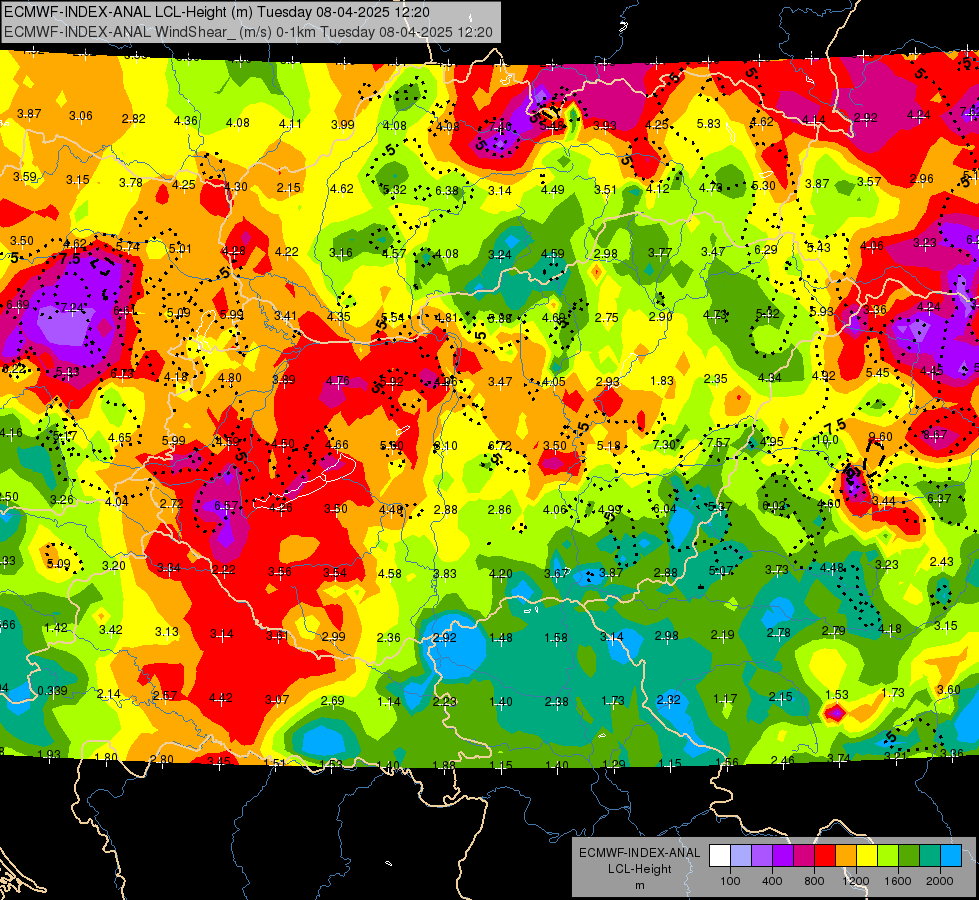
Task: Click the wind shear value "2.72"
Action: point(172,503)
